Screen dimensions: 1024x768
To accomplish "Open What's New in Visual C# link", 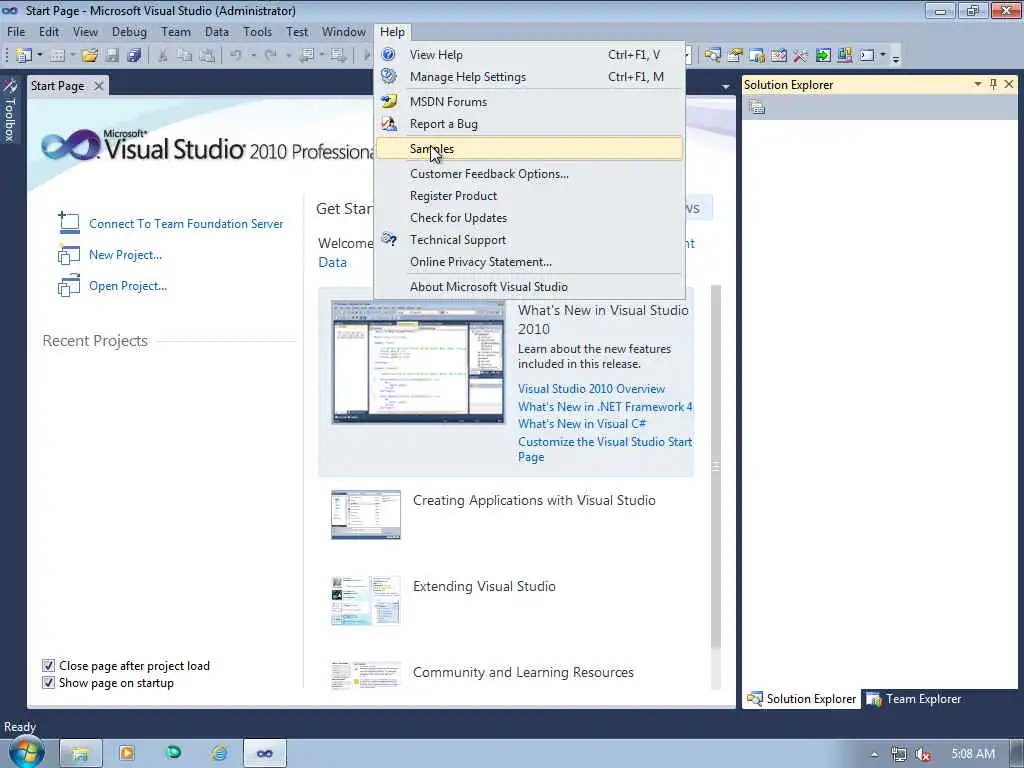I will tap(582, 424).
